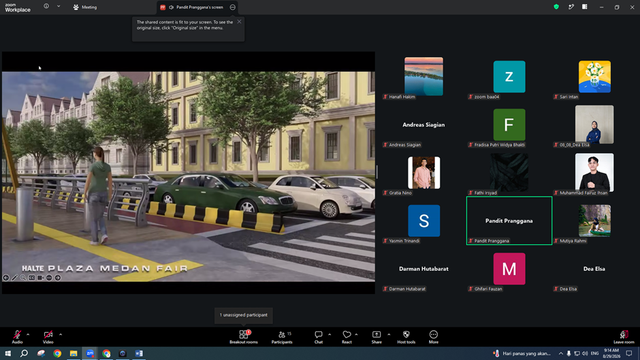Click slide show view icon on slide controls

coord(32,278)
